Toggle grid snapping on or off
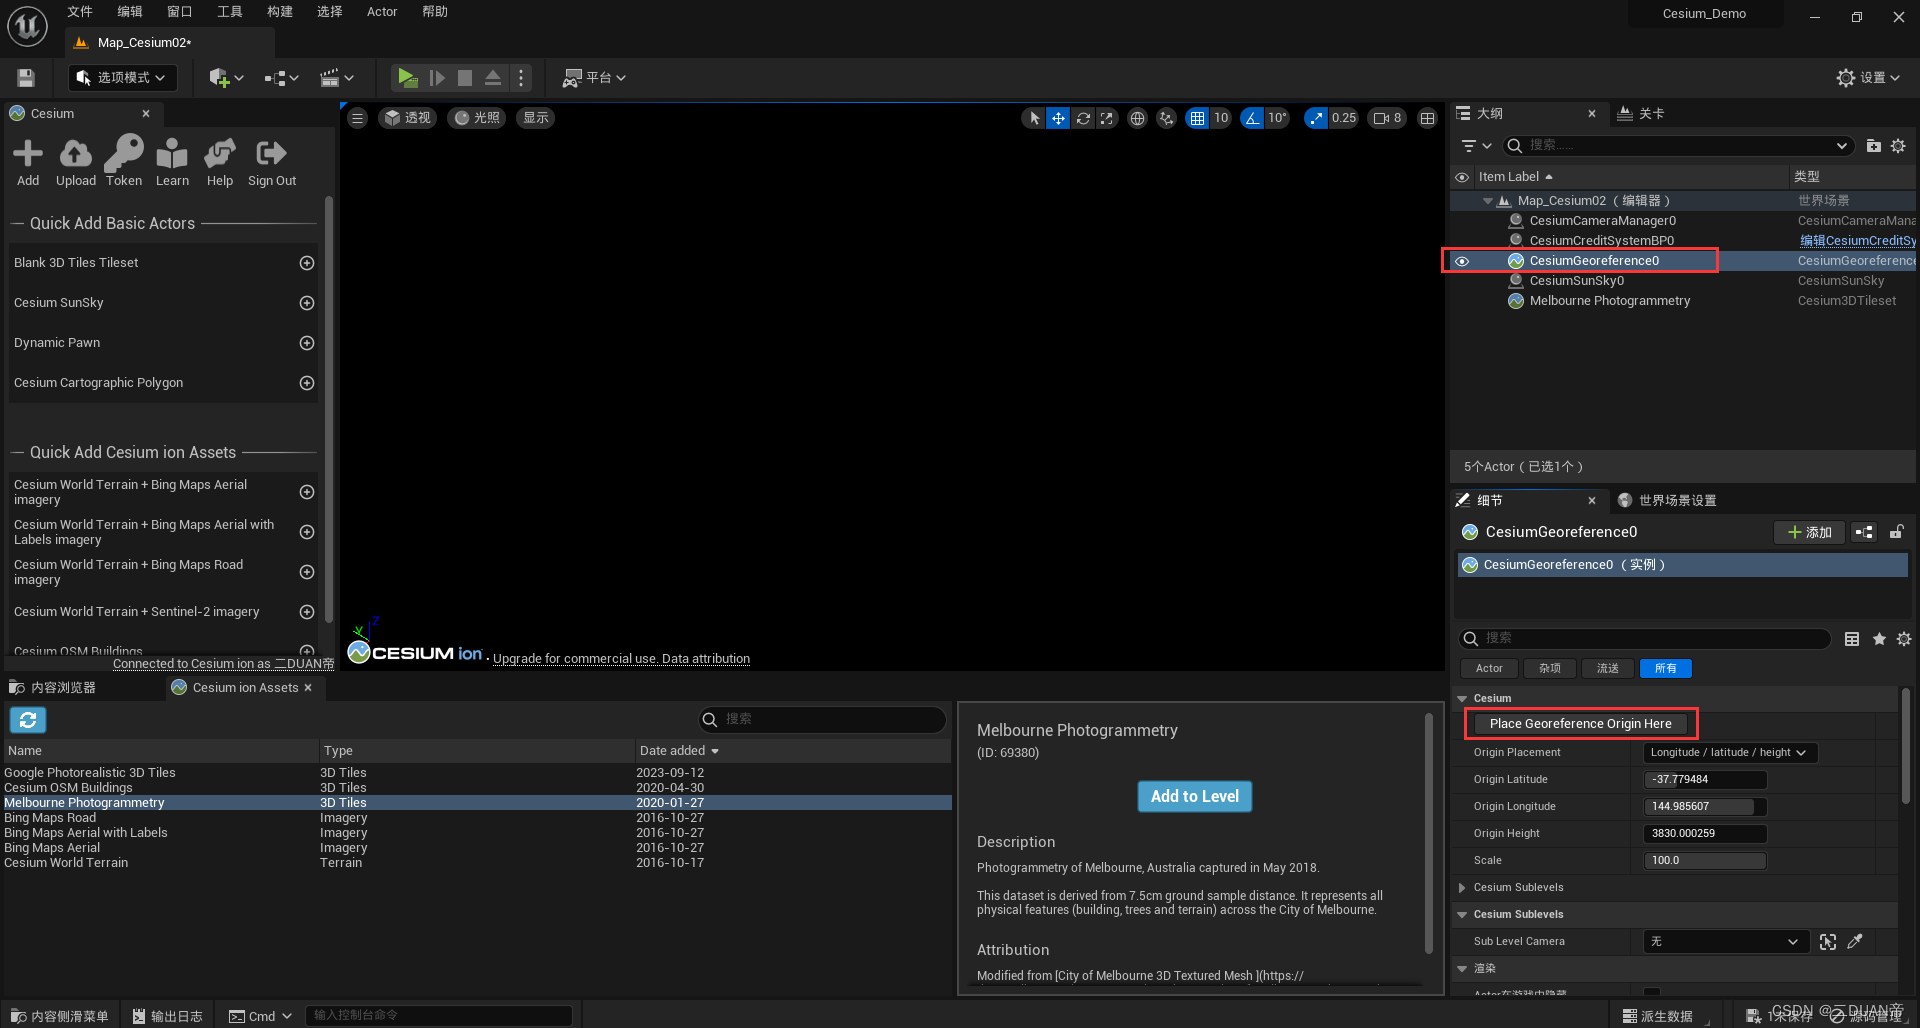The image size is (1920, 1028). point(1197,118)
